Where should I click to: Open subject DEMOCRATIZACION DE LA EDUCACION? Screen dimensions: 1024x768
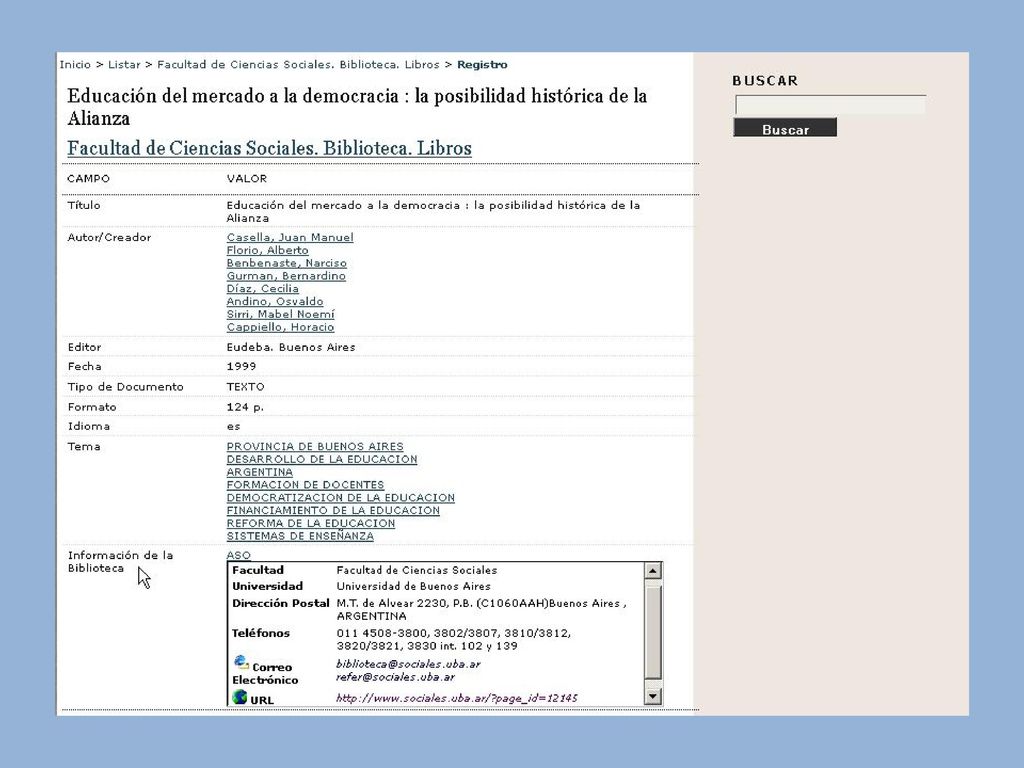(x=341, y=498)
